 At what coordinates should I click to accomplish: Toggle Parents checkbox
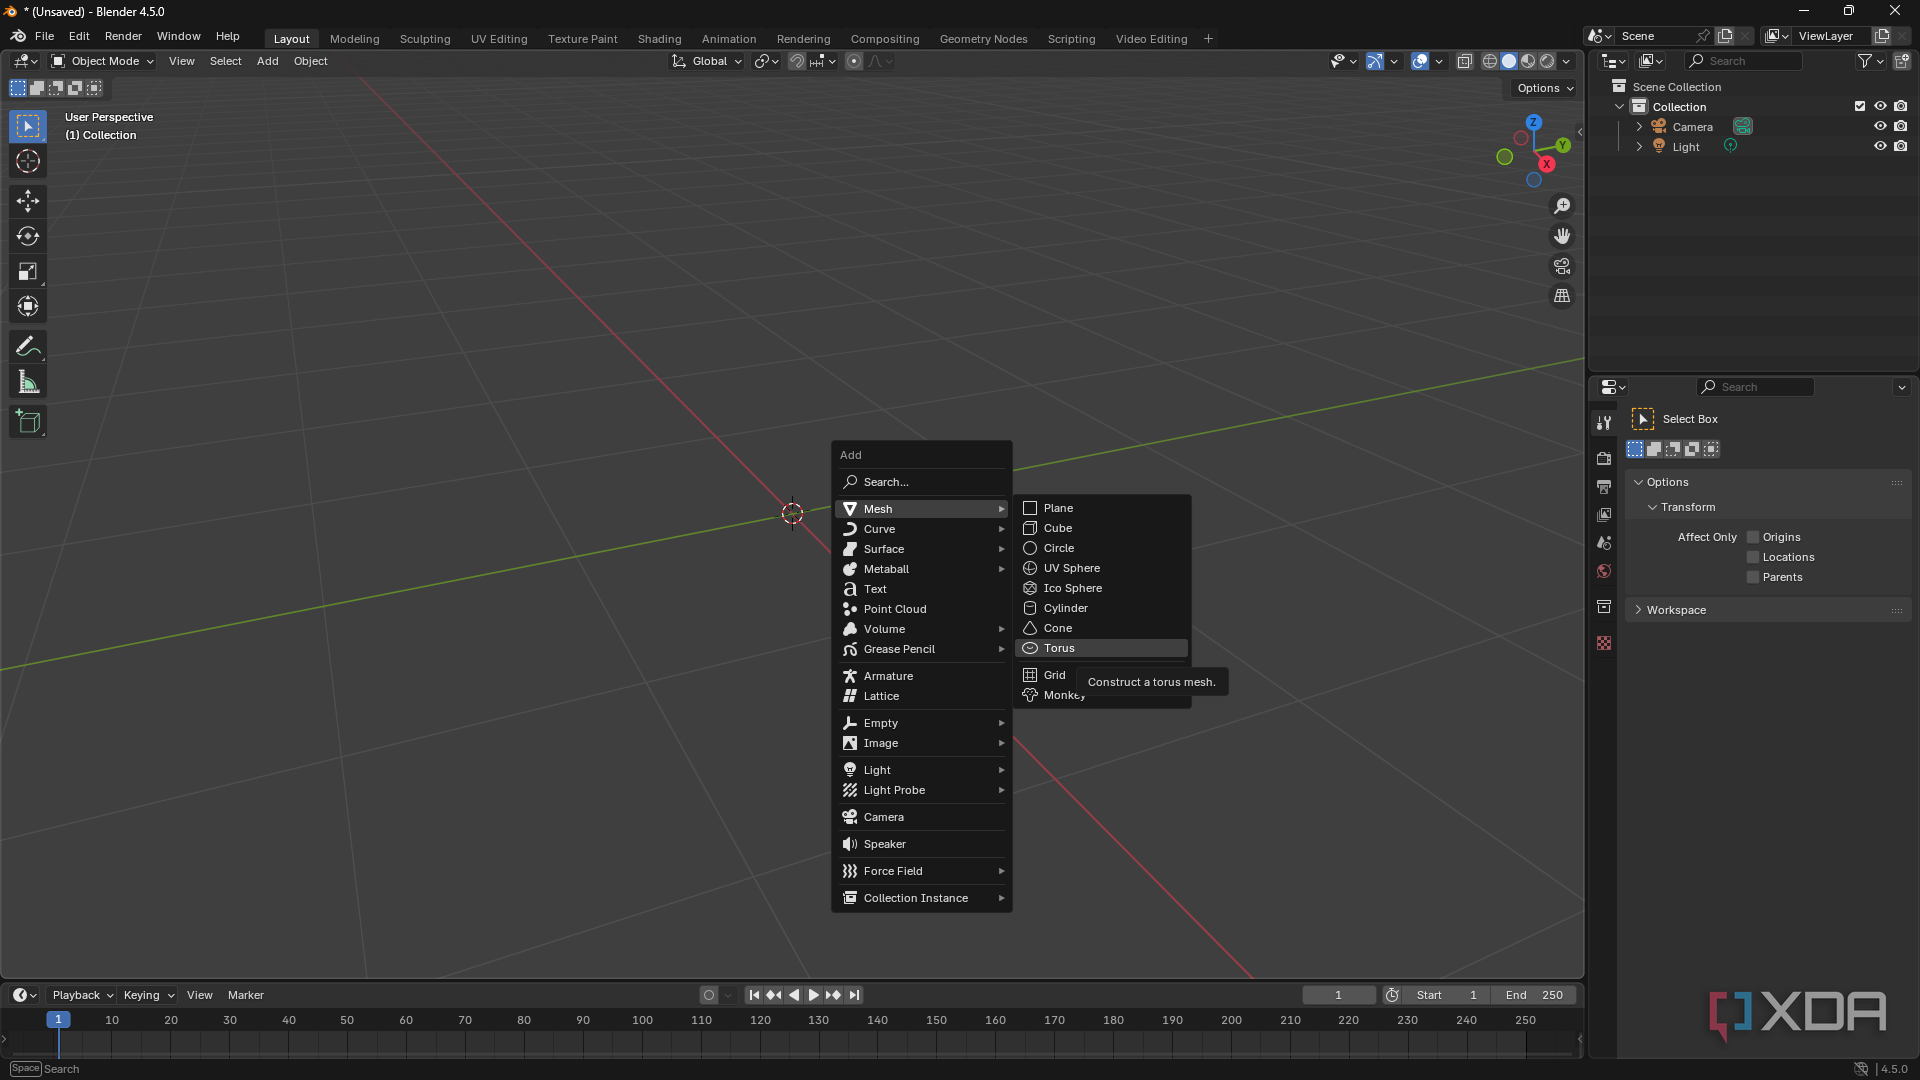(1753, 577)
